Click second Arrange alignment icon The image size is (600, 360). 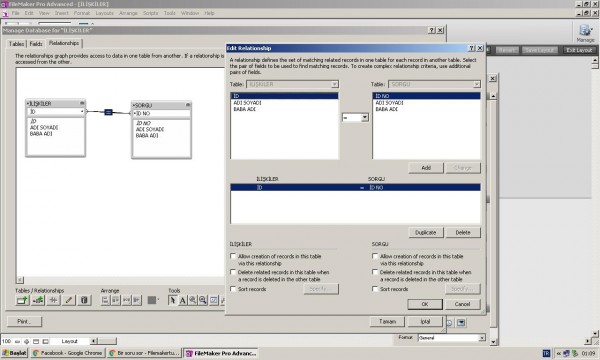click(x=116, y=300)
